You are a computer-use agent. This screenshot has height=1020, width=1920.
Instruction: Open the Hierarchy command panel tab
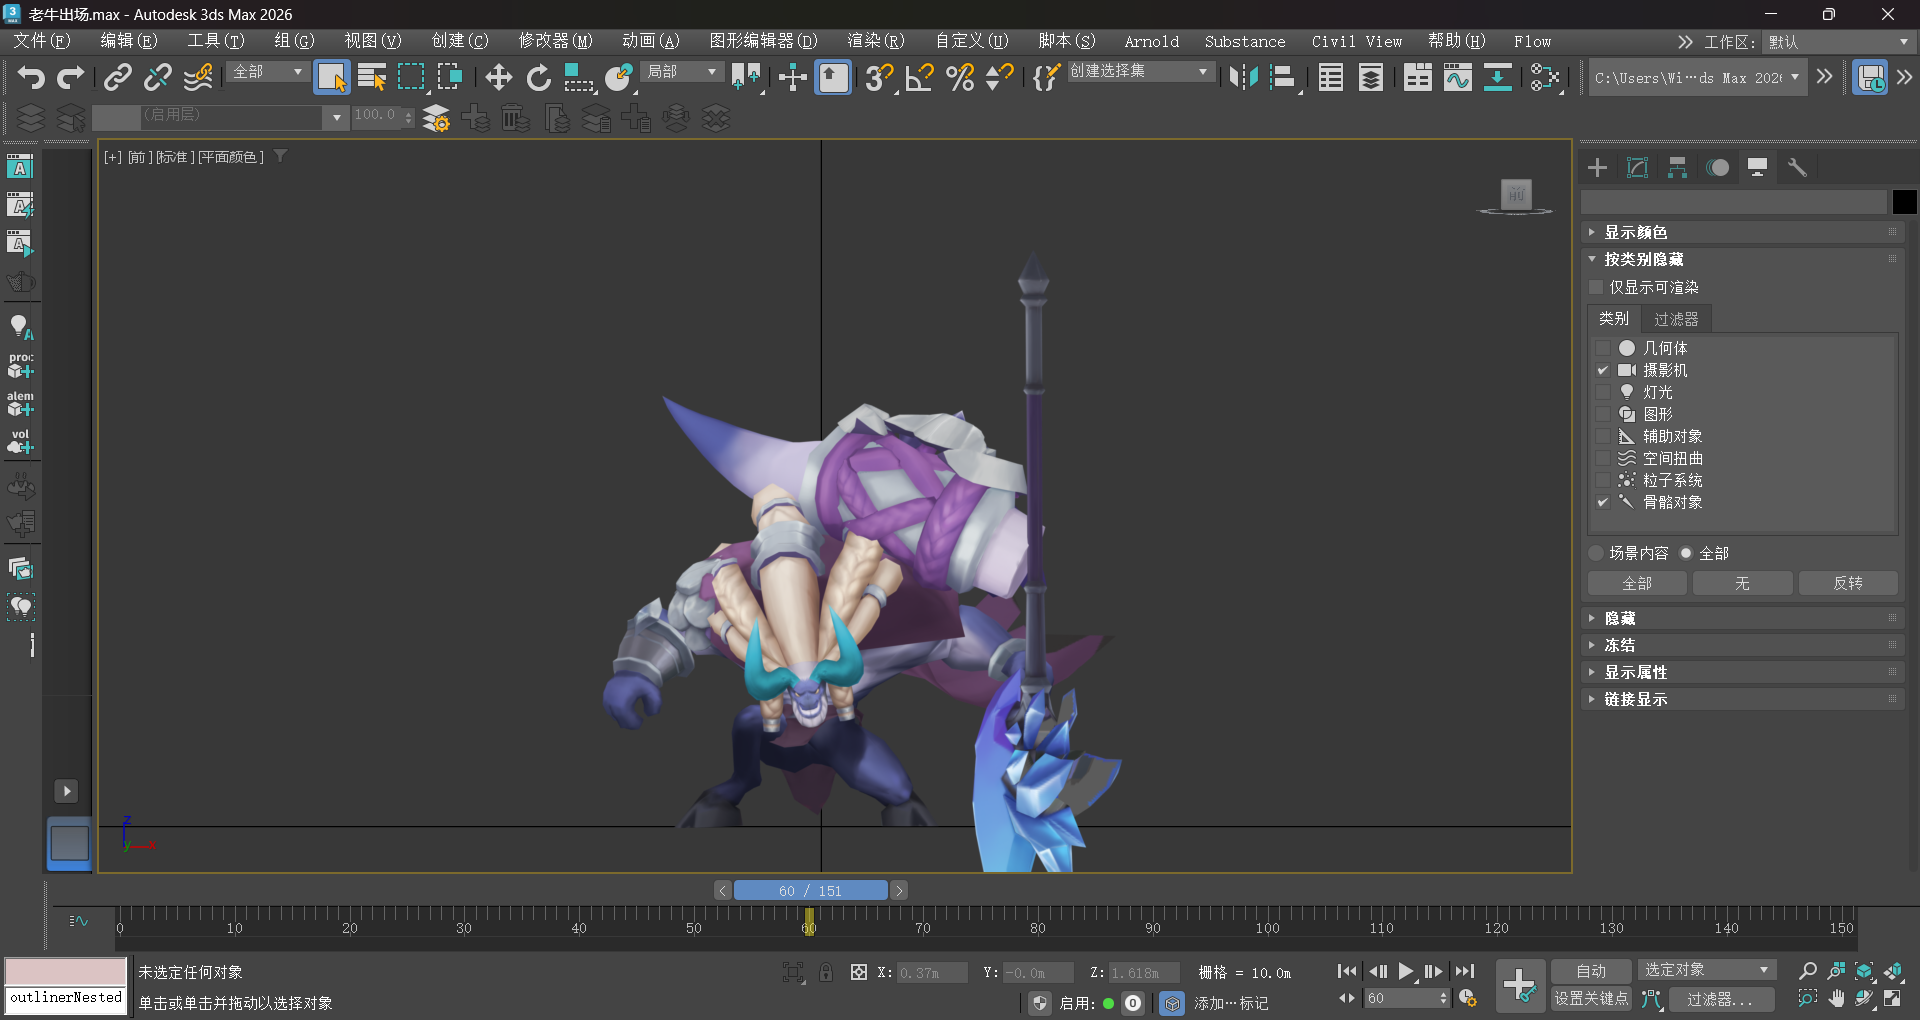click(1678, 167)
